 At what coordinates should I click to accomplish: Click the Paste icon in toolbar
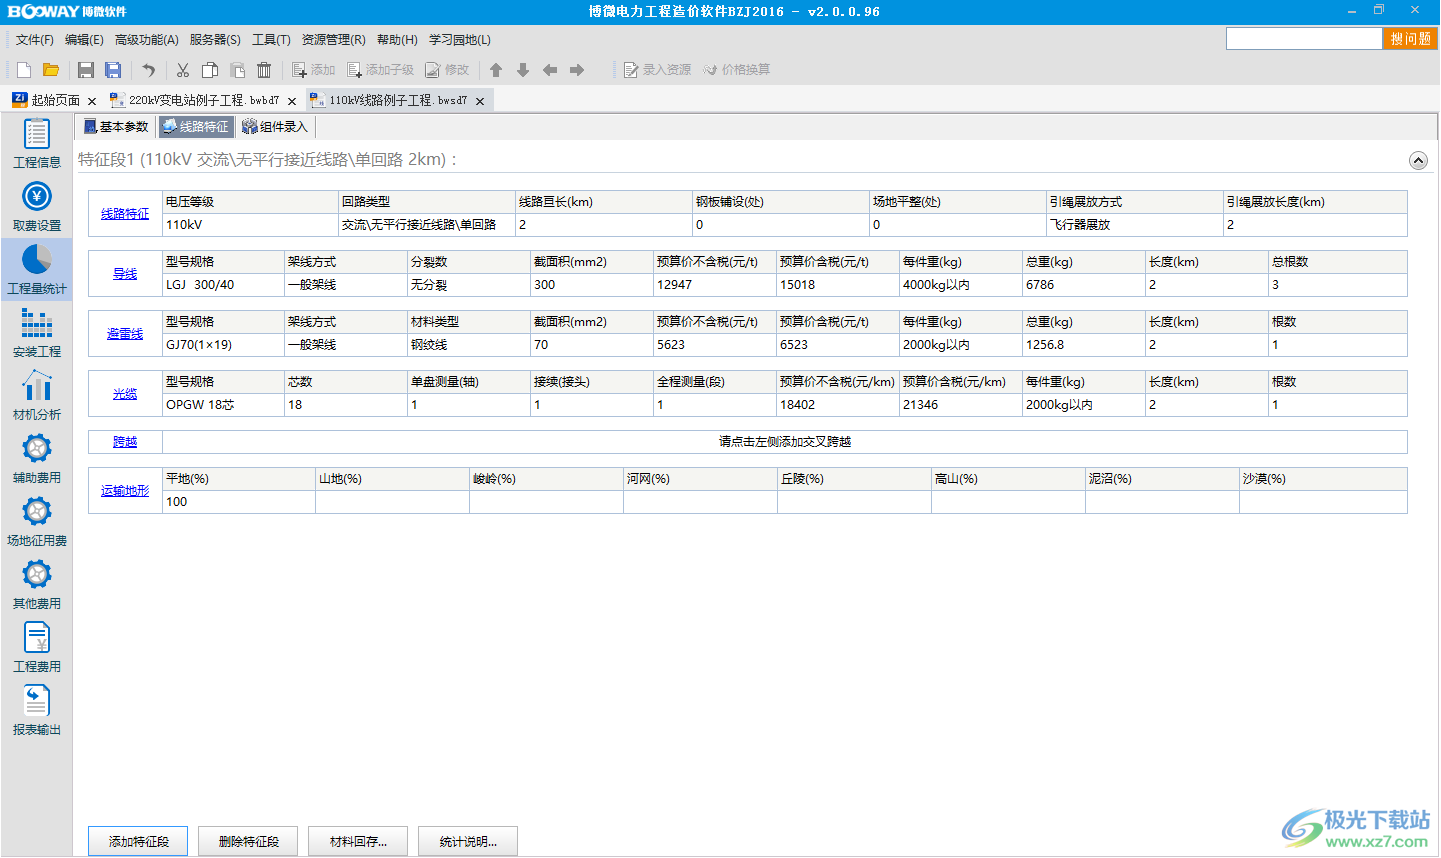[237, 70]
